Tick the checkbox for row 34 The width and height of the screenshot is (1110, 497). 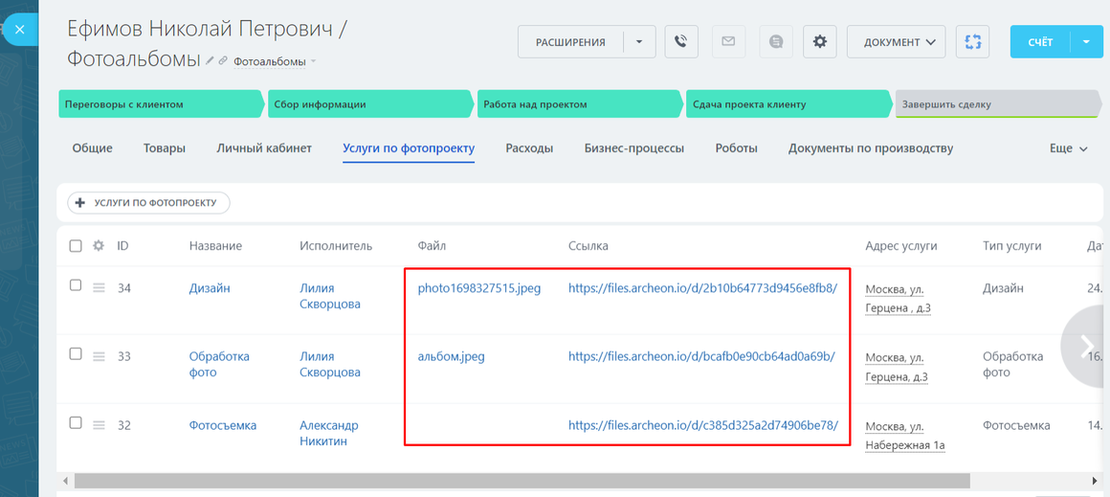[x=76, y=286]
